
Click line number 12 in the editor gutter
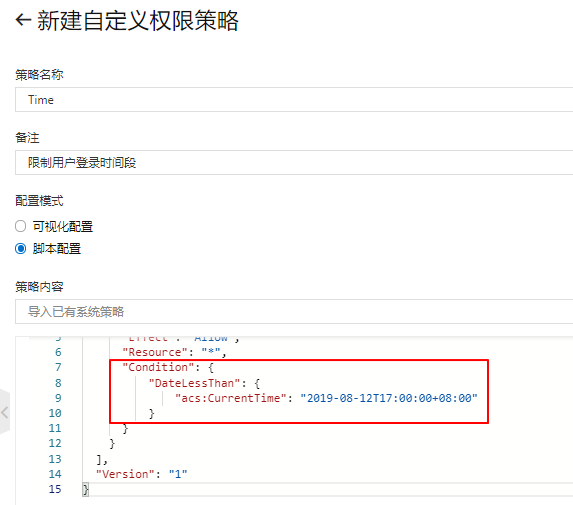click(x=55, y=443)
